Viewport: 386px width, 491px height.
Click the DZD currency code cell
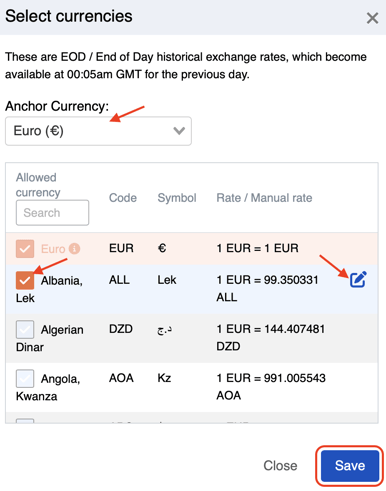121,329
